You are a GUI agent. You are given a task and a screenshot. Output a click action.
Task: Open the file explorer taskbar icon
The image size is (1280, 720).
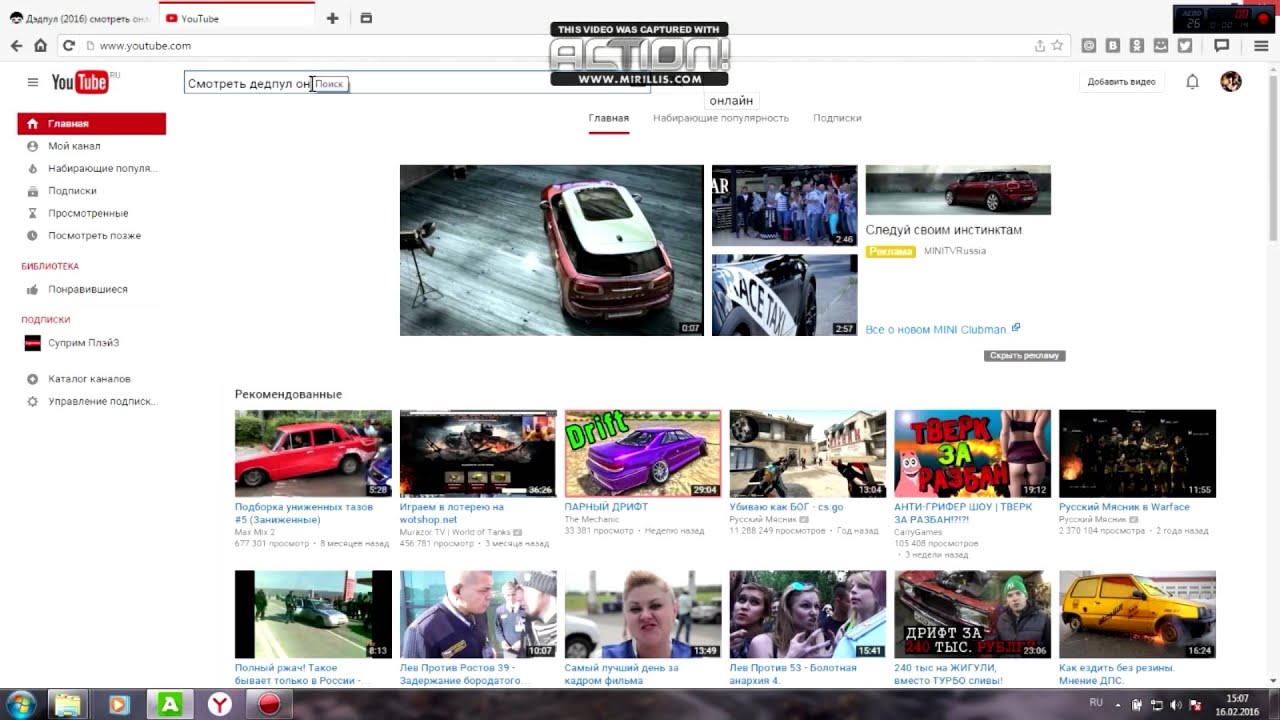[68, 704]
